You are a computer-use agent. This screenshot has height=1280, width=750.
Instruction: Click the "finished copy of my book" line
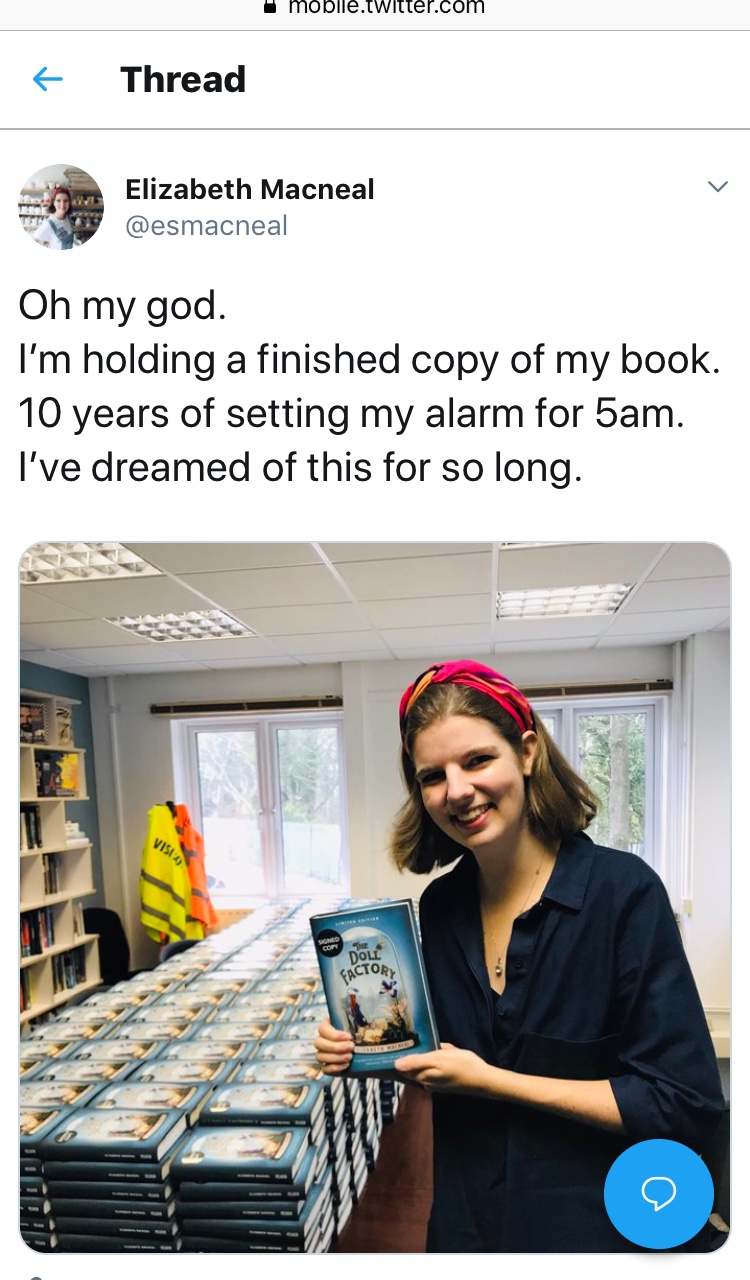(x=370, y=360)
